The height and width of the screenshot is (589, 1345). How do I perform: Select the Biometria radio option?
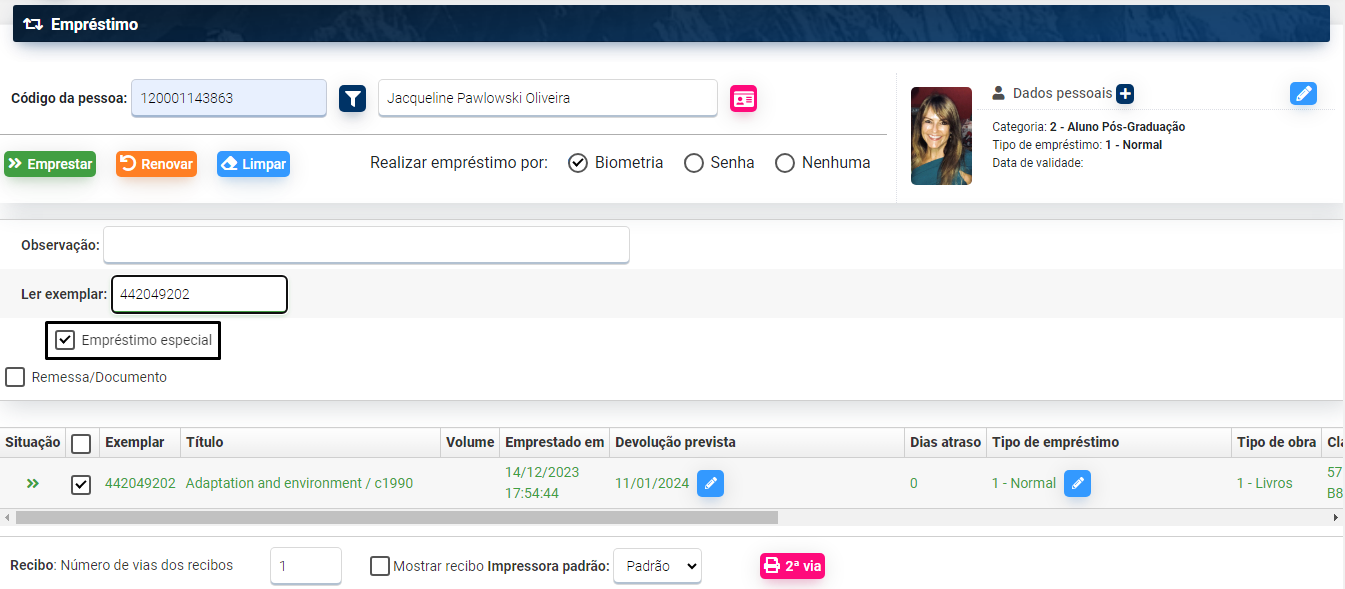point(577,163)
